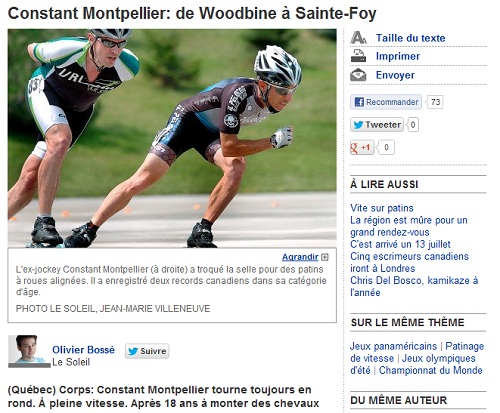The height and width of the screenshot is (413, 500).
Task: Enlarge photo via Agrandir link
Action: 300,257
